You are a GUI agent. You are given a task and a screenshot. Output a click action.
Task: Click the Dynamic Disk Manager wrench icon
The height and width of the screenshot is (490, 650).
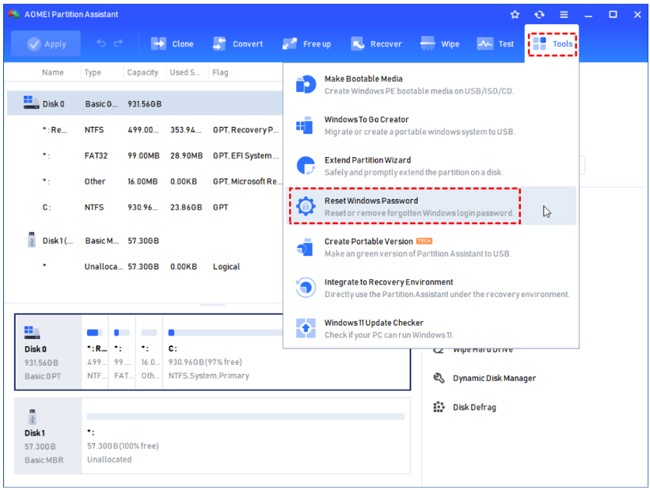pyautogui.click(x=439, y=378)
